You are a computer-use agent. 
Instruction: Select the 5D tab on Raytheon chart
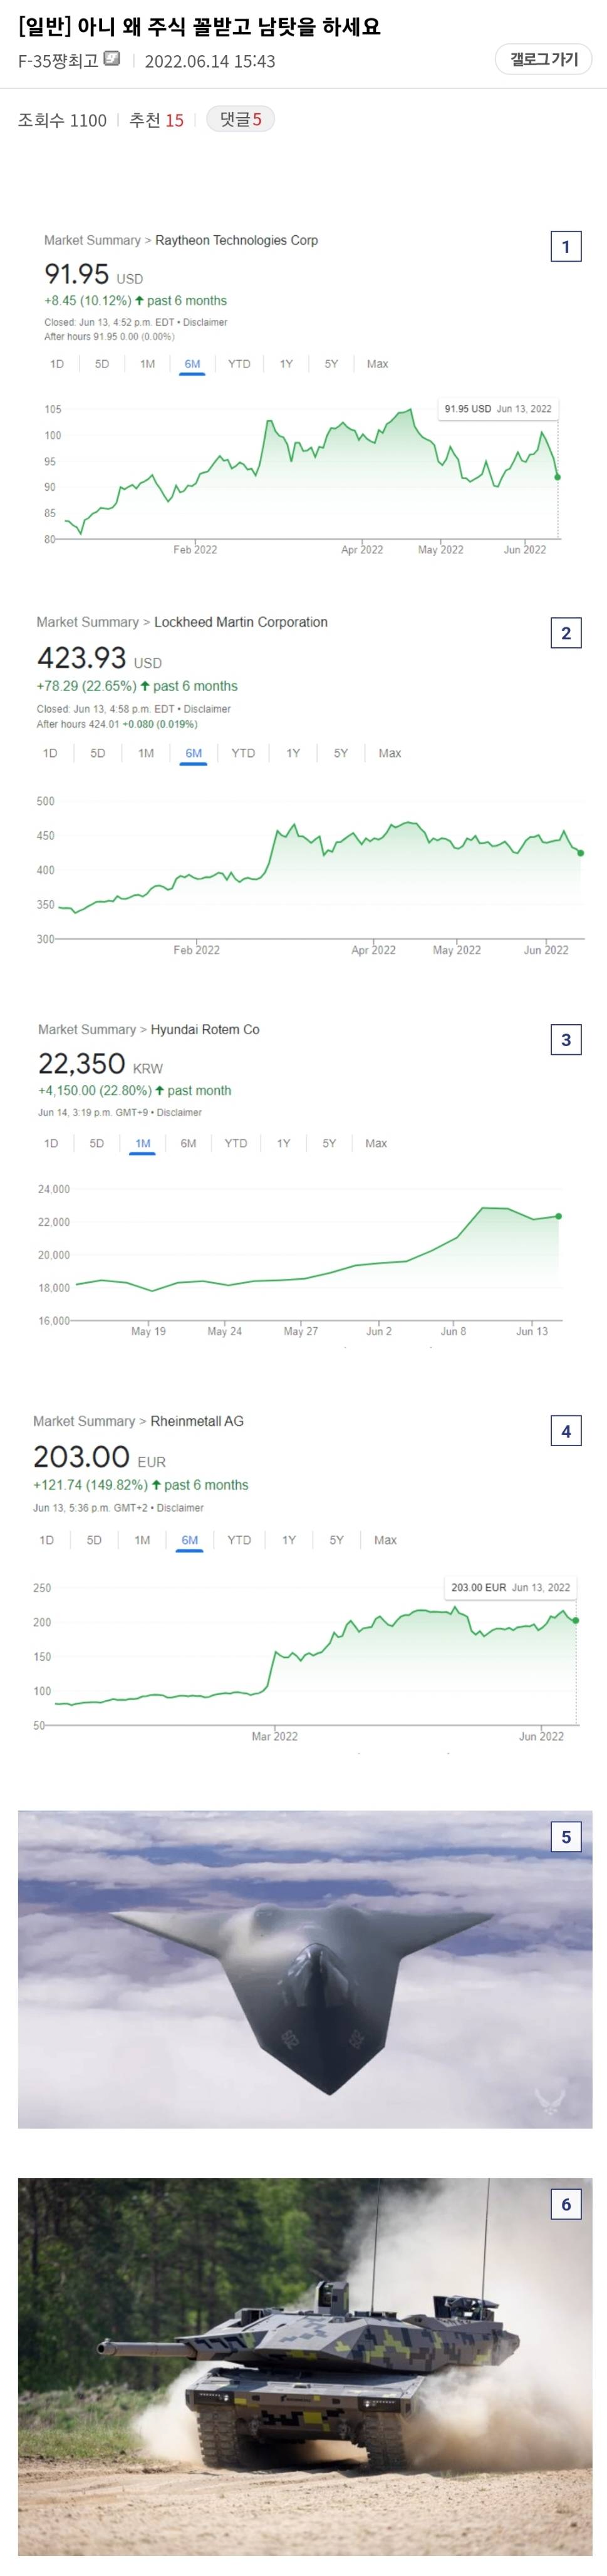(102, 364)
